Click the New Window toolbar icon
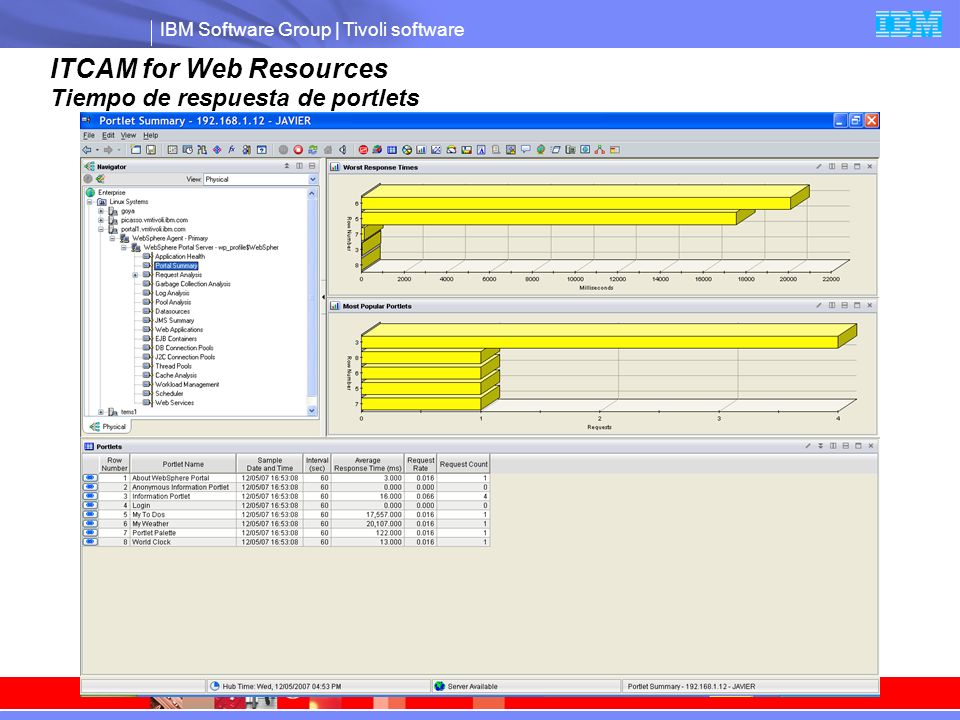Image resolution: width=960 pixels, height=720 pixels. pos(136,150)
